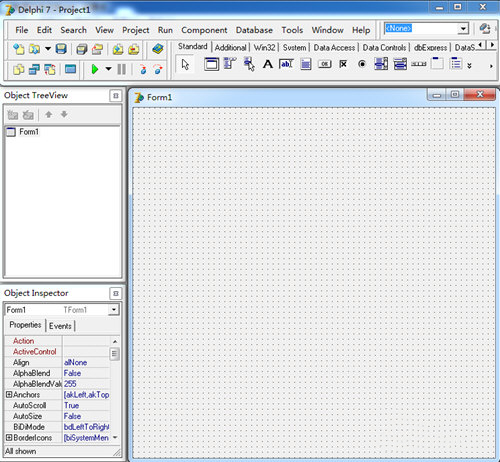Click the Pause program icon
The height and width of the screenshot is (462, 500).
click(x=122, y=69)
